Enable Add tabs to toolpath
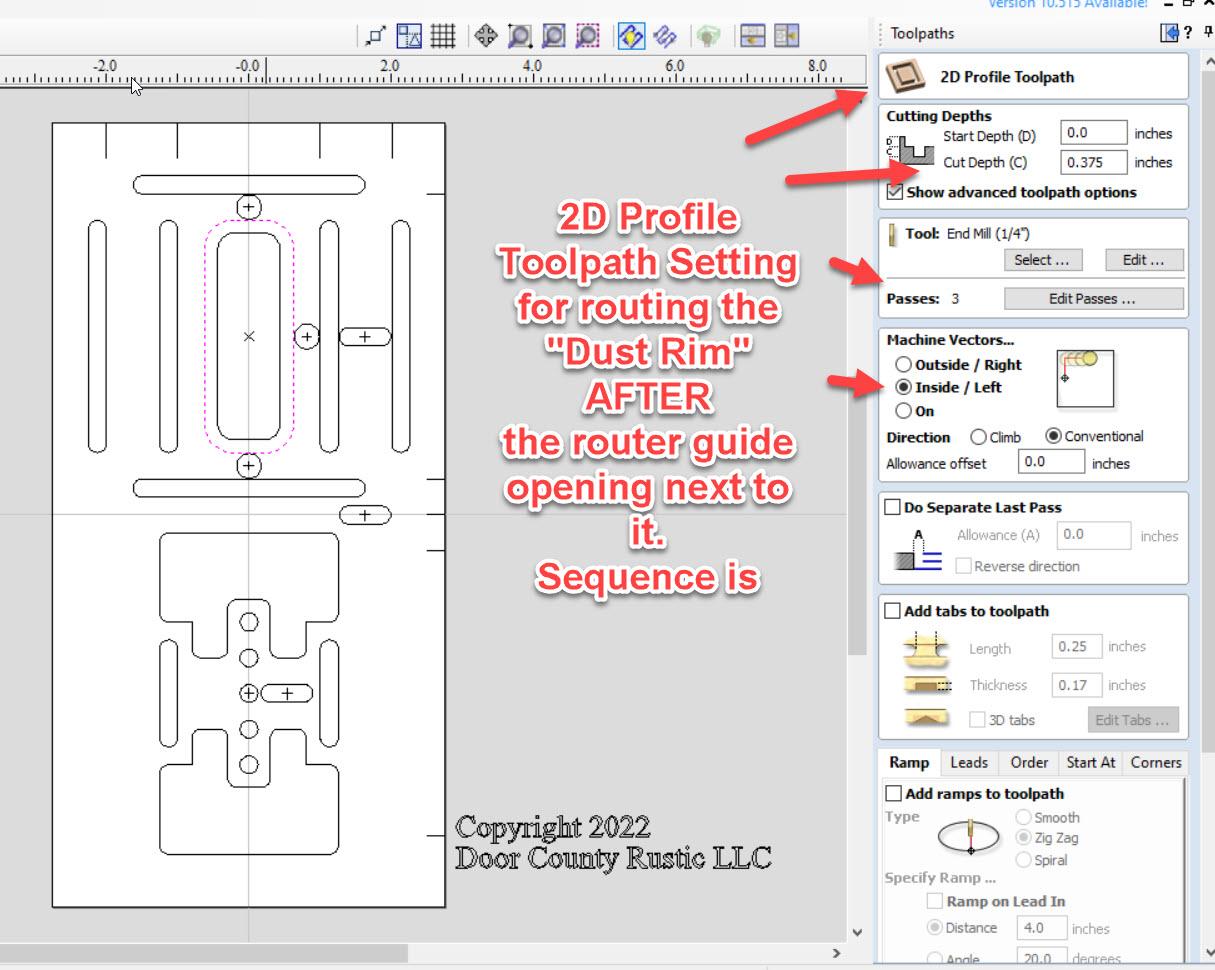1215x970 pixels. [892, 611]
